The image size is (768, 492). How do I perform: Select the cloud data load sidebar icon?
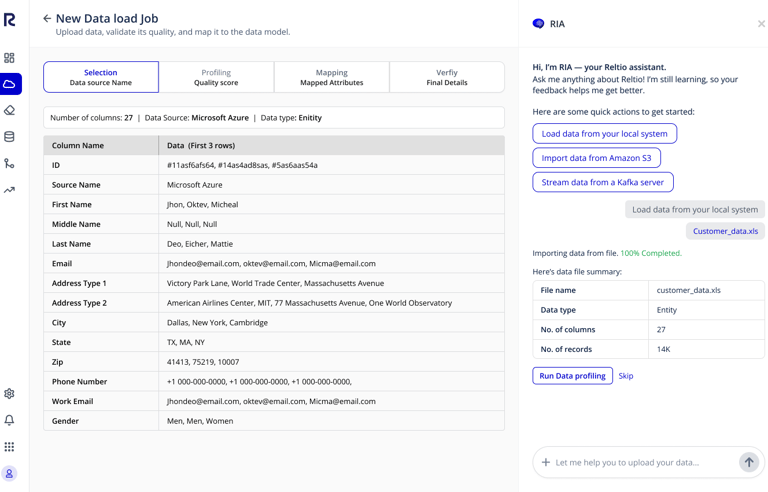[x=10, y=84]
